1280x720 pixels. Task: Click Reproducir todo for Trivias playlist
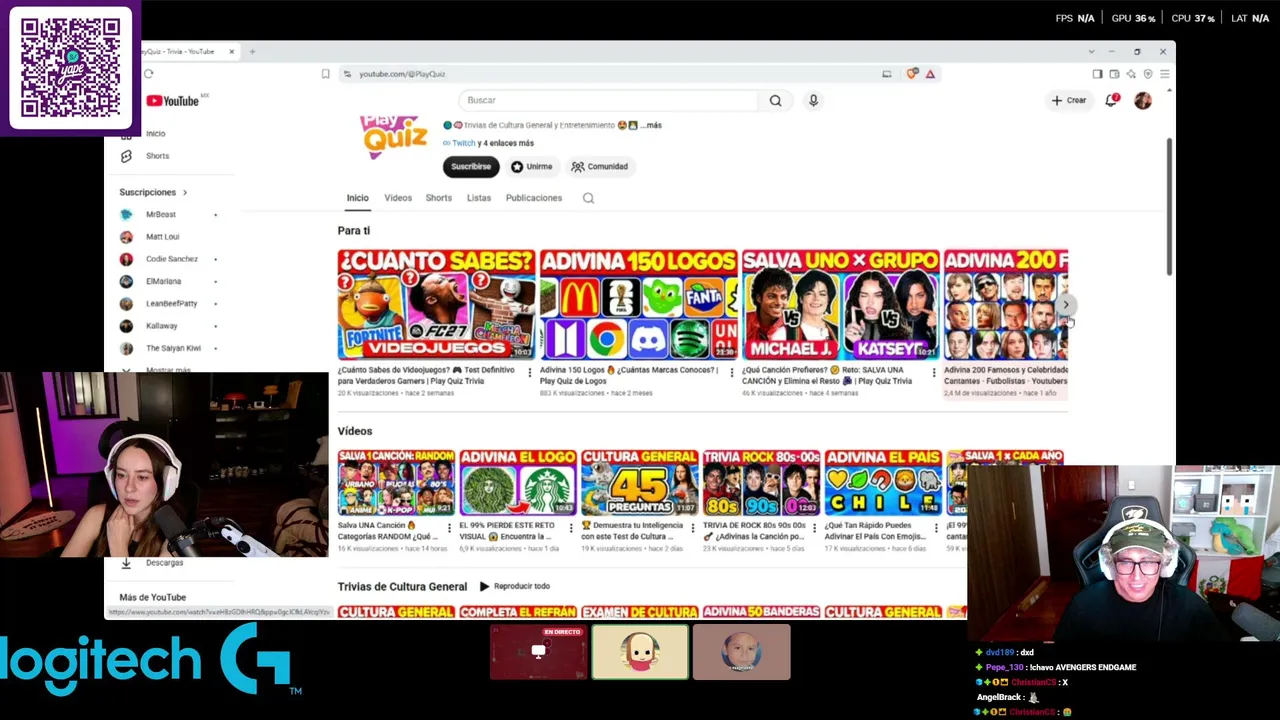515,586
